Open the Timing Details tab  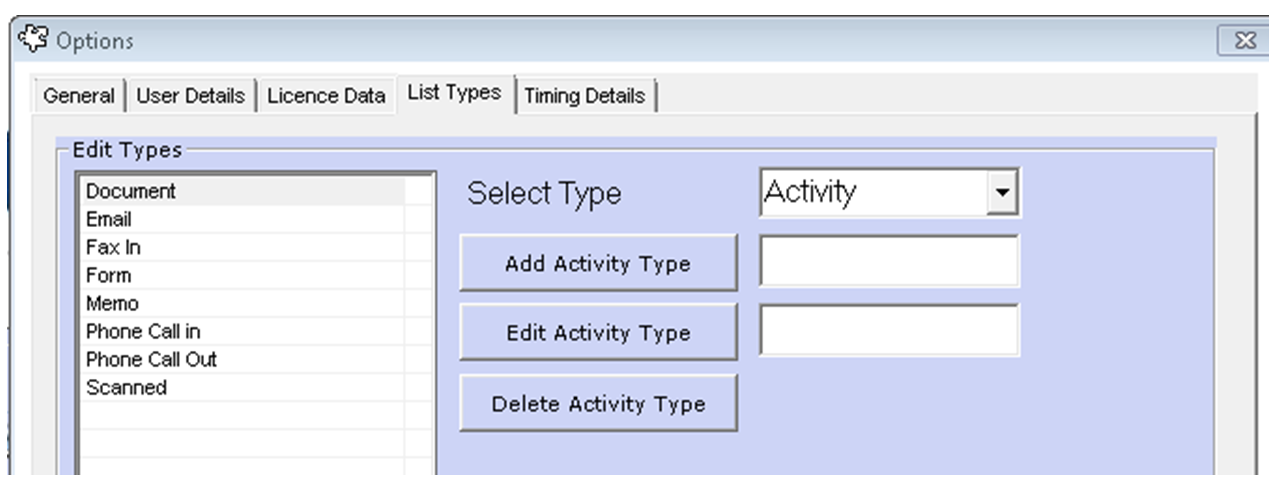[x=585, y=96]
